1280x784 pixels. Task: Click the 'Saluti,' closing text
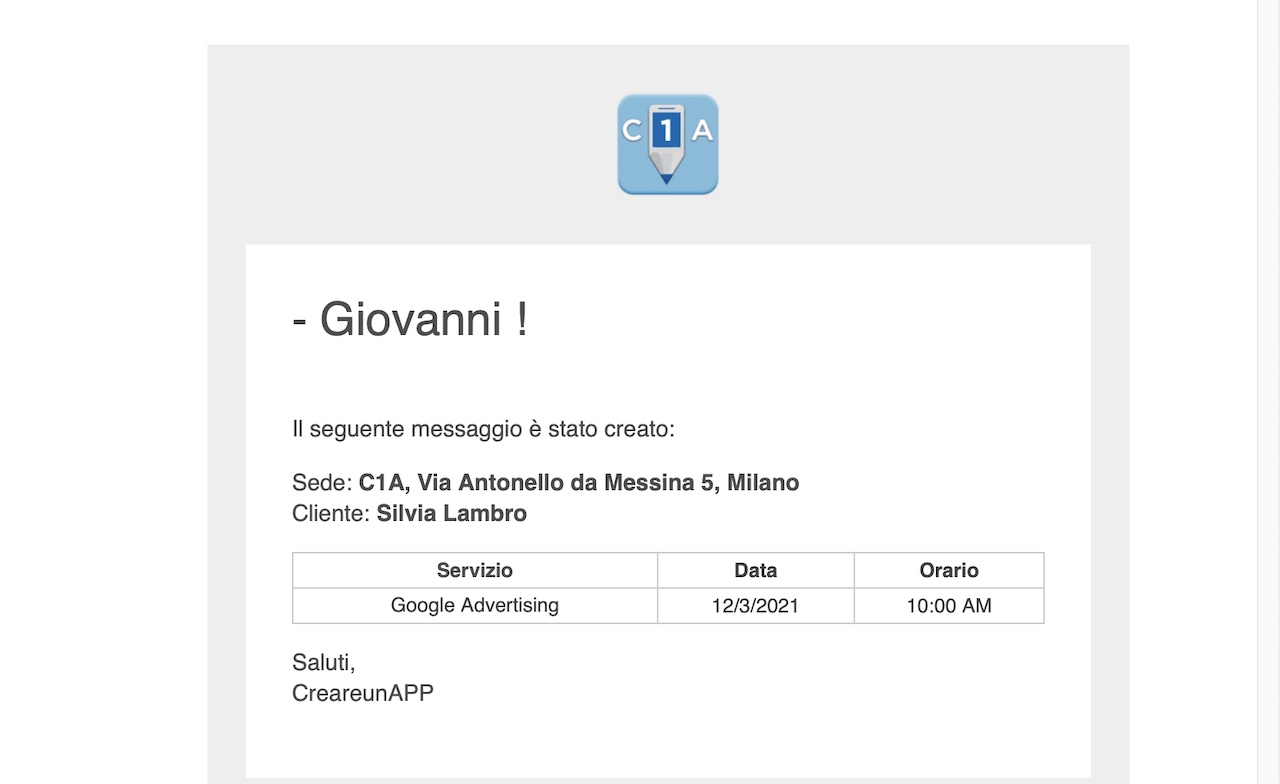323,662
